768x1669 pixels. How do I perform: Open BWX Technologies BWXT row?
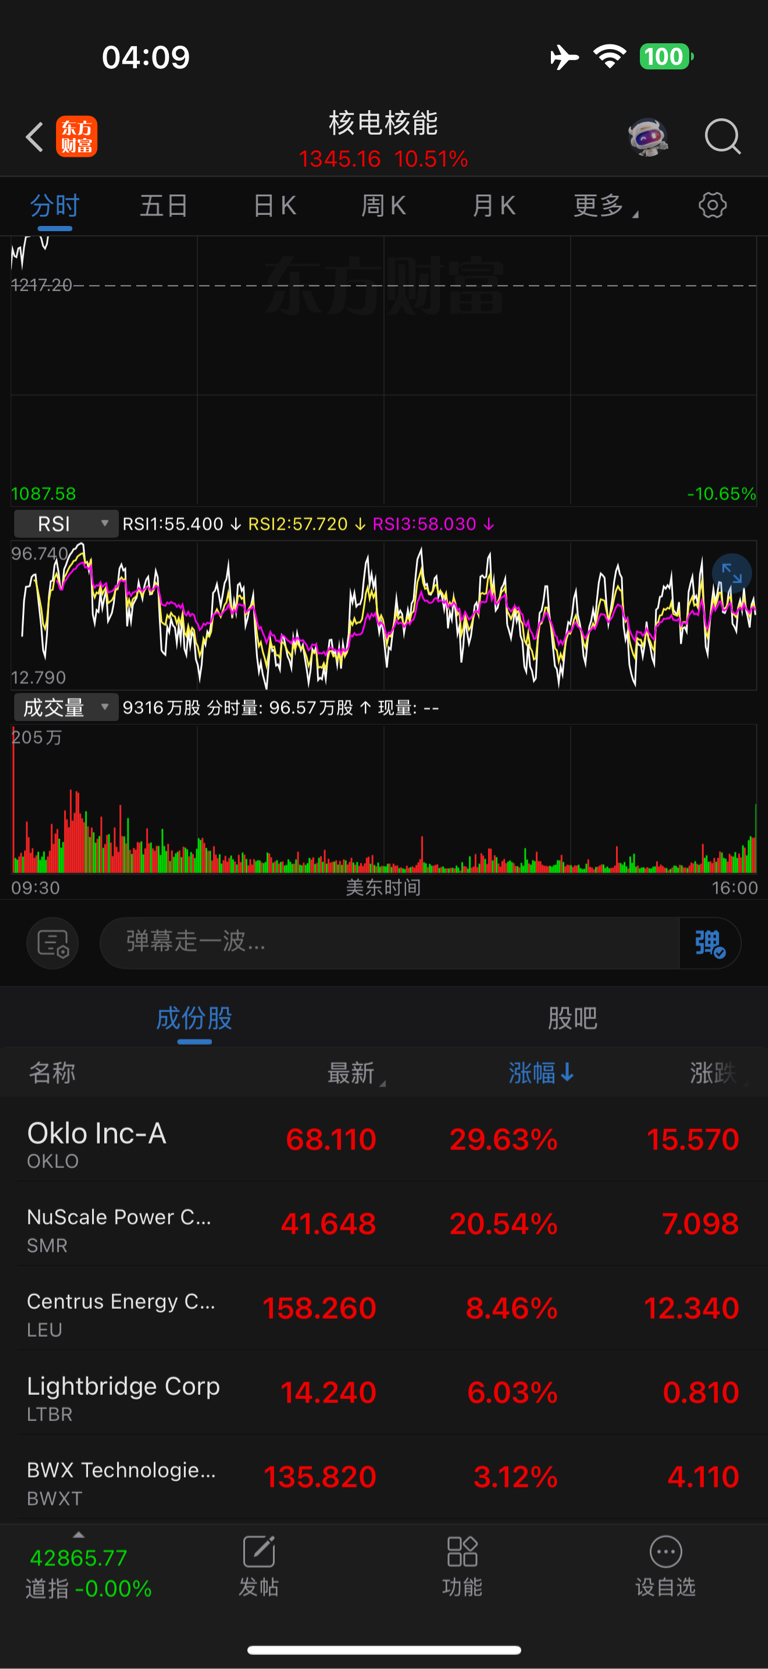pos(384,1478)
